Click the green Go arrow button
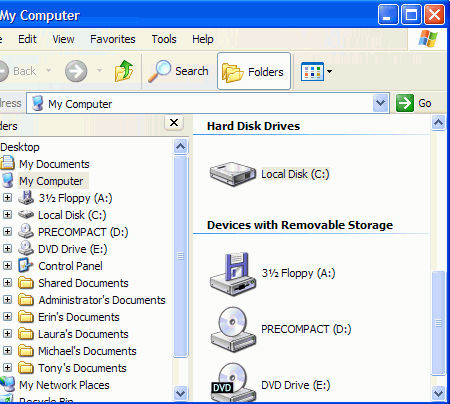This screenshot has height=404, width=450. click(x=405, y=103)
